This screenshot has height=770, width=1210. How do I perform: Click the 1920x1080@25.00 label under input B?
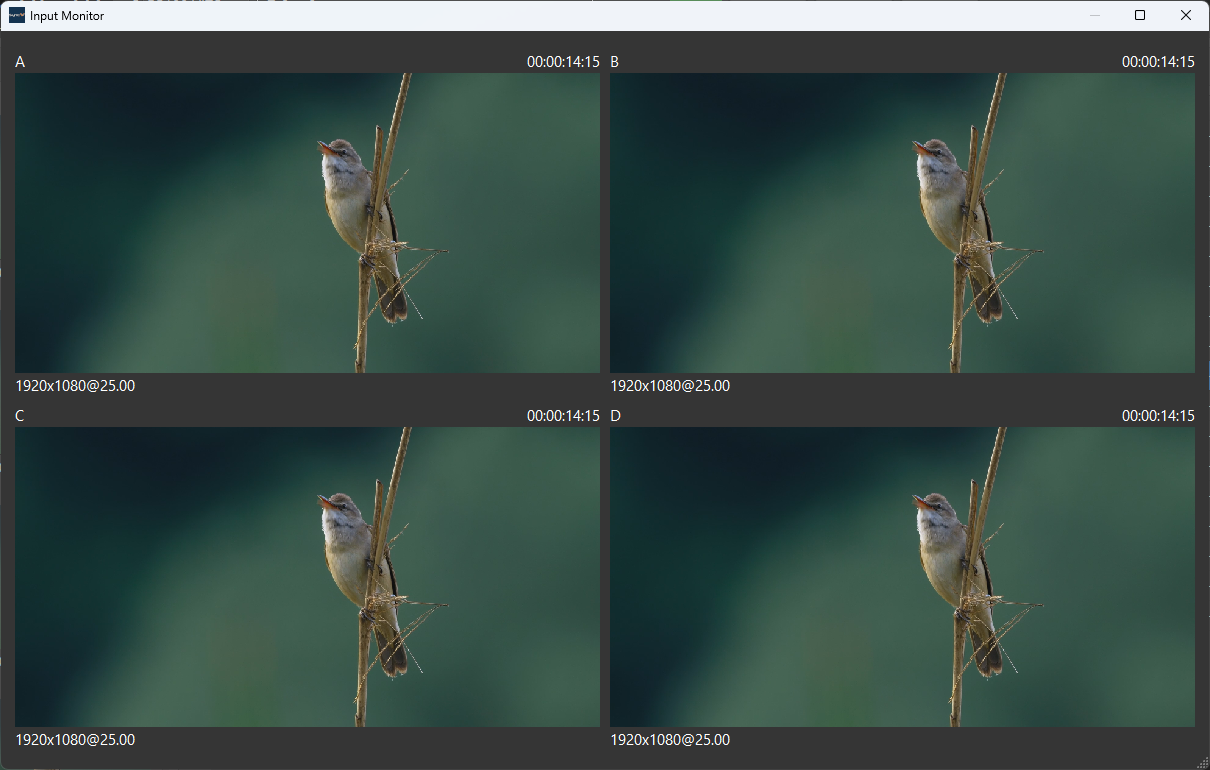tap(670, 386)
